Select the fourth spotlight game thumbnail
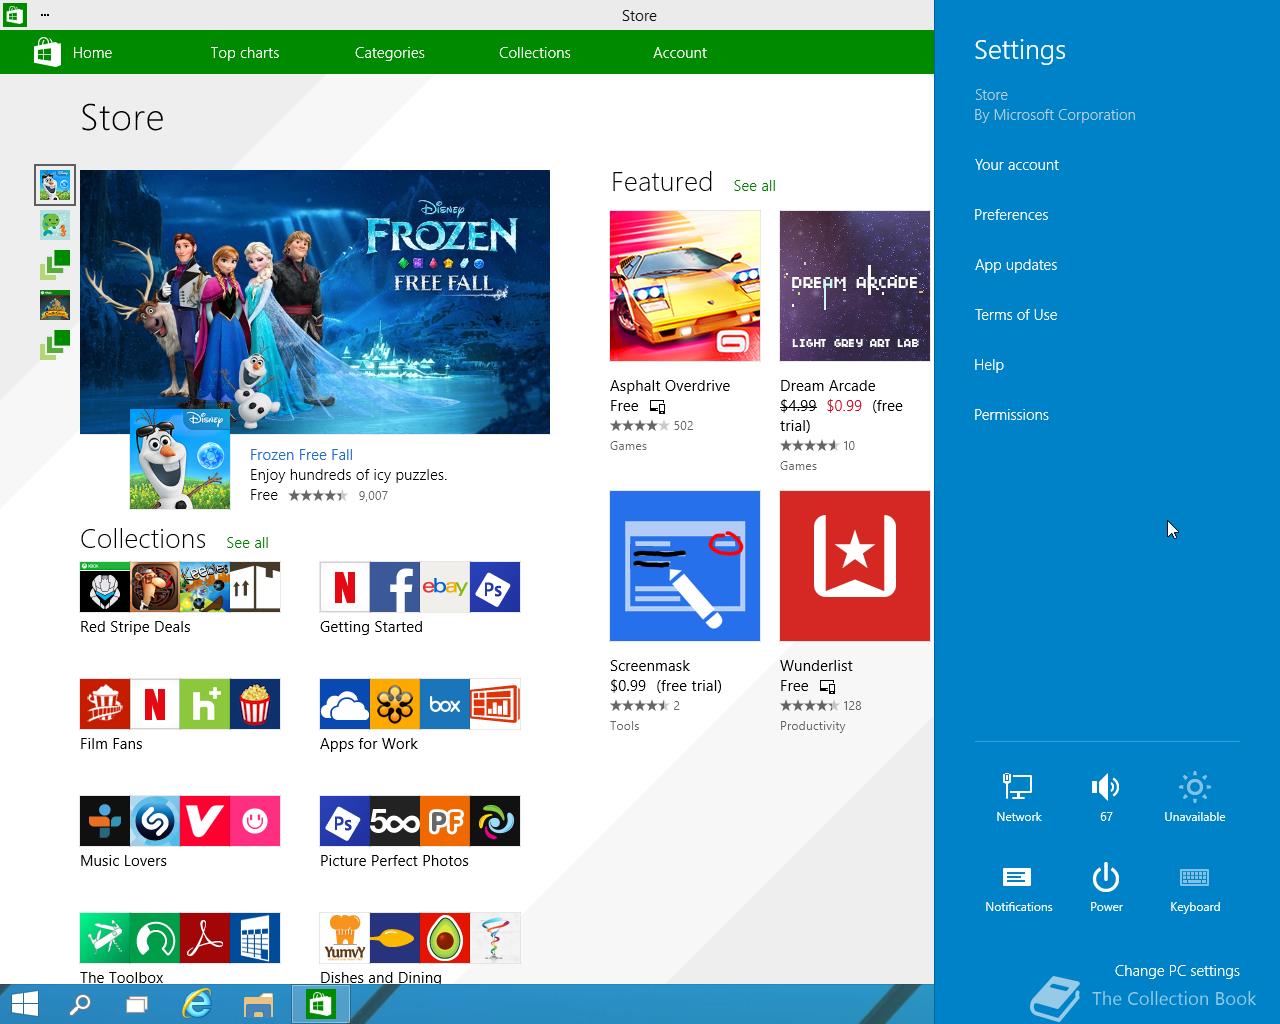The image size is (1280, 1024). click(x=55, y=305)
